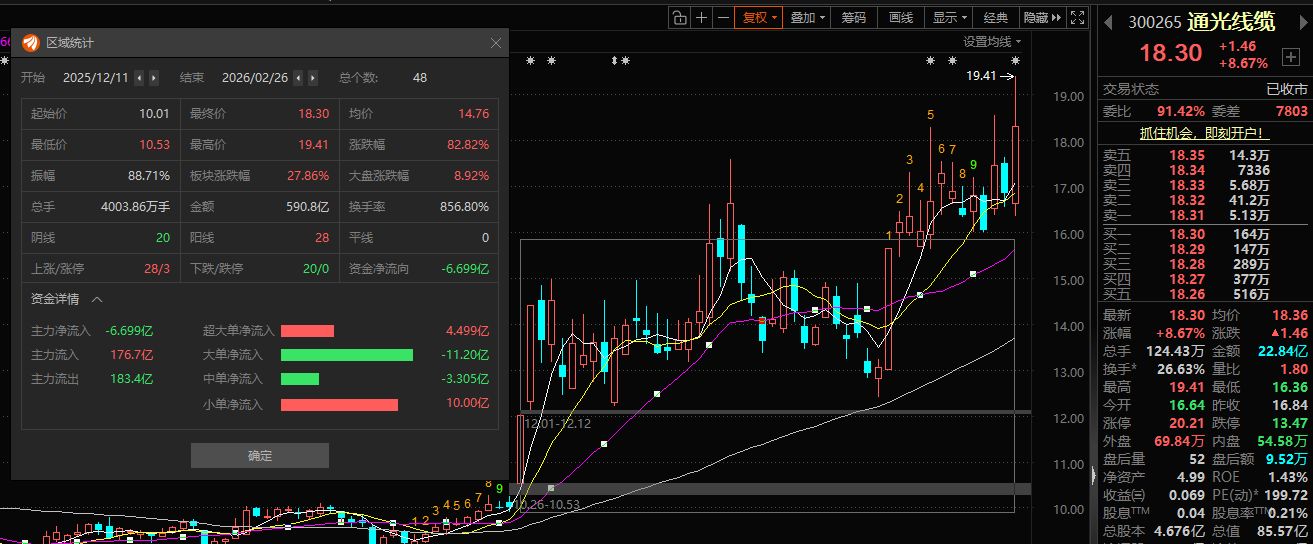
Task: Click the lock icon in chart toolbar
Action: click(x=680, y=17)
